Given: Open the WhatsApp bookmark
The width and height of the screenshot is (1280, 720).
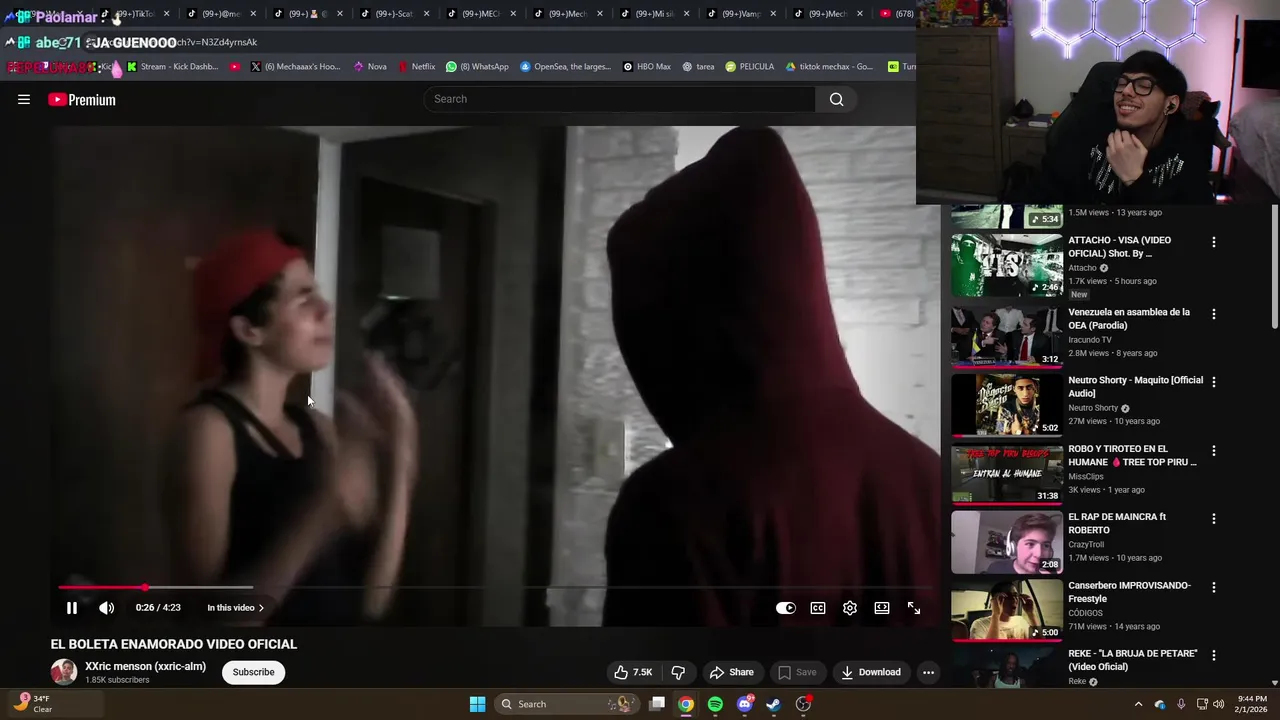Looking at the screenshot, I should 478,67.
